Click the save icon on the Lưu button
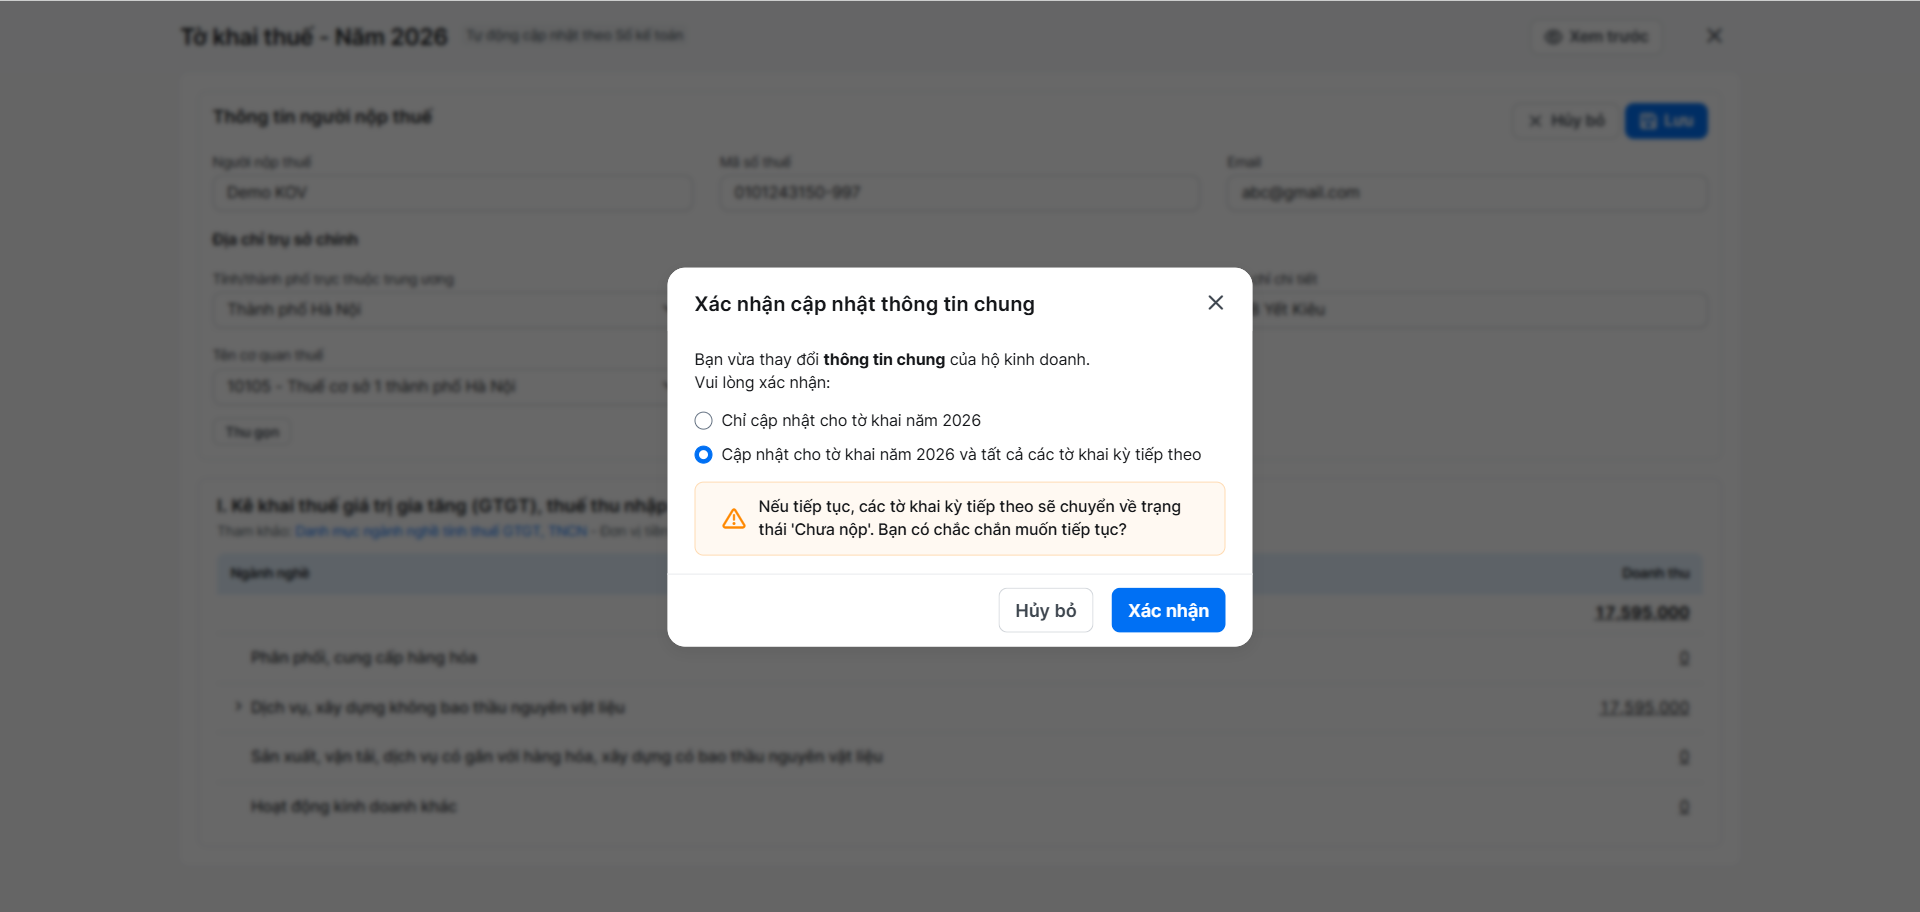The width and height of the screenshot is (1920, 912). (1649, 121)
